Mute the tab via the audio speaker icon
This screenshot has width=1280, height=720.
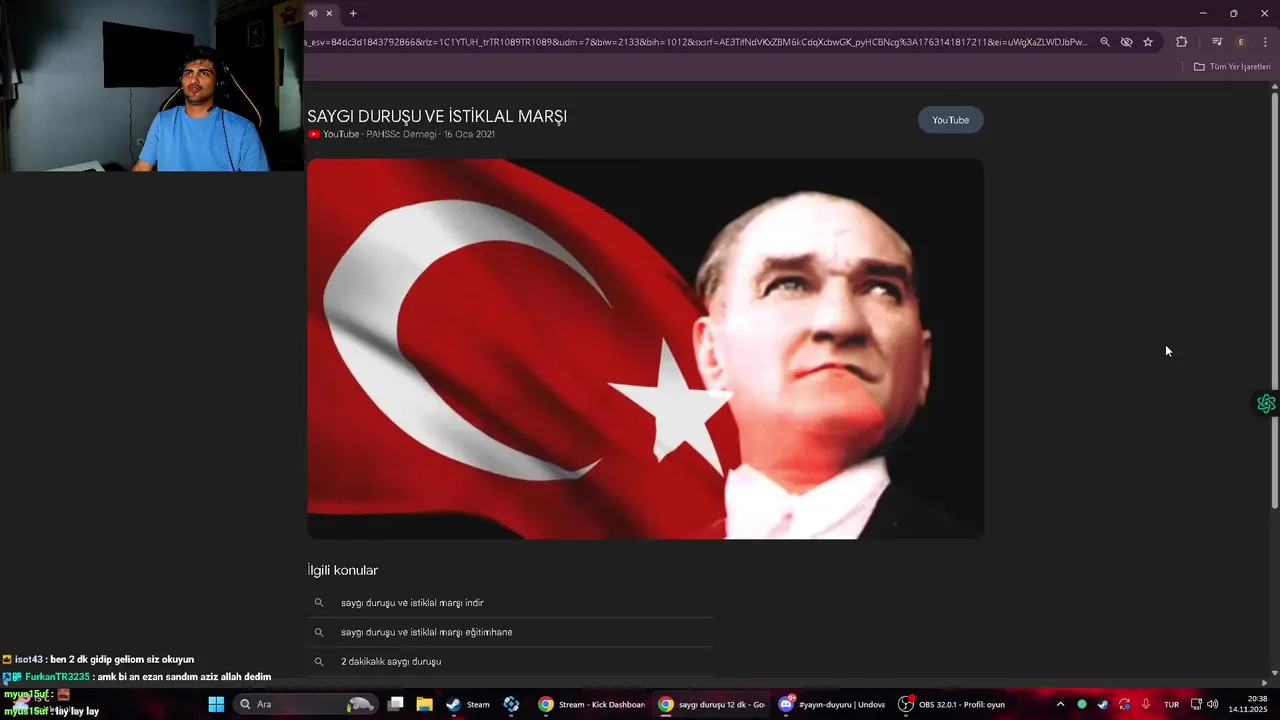point(313,13)
